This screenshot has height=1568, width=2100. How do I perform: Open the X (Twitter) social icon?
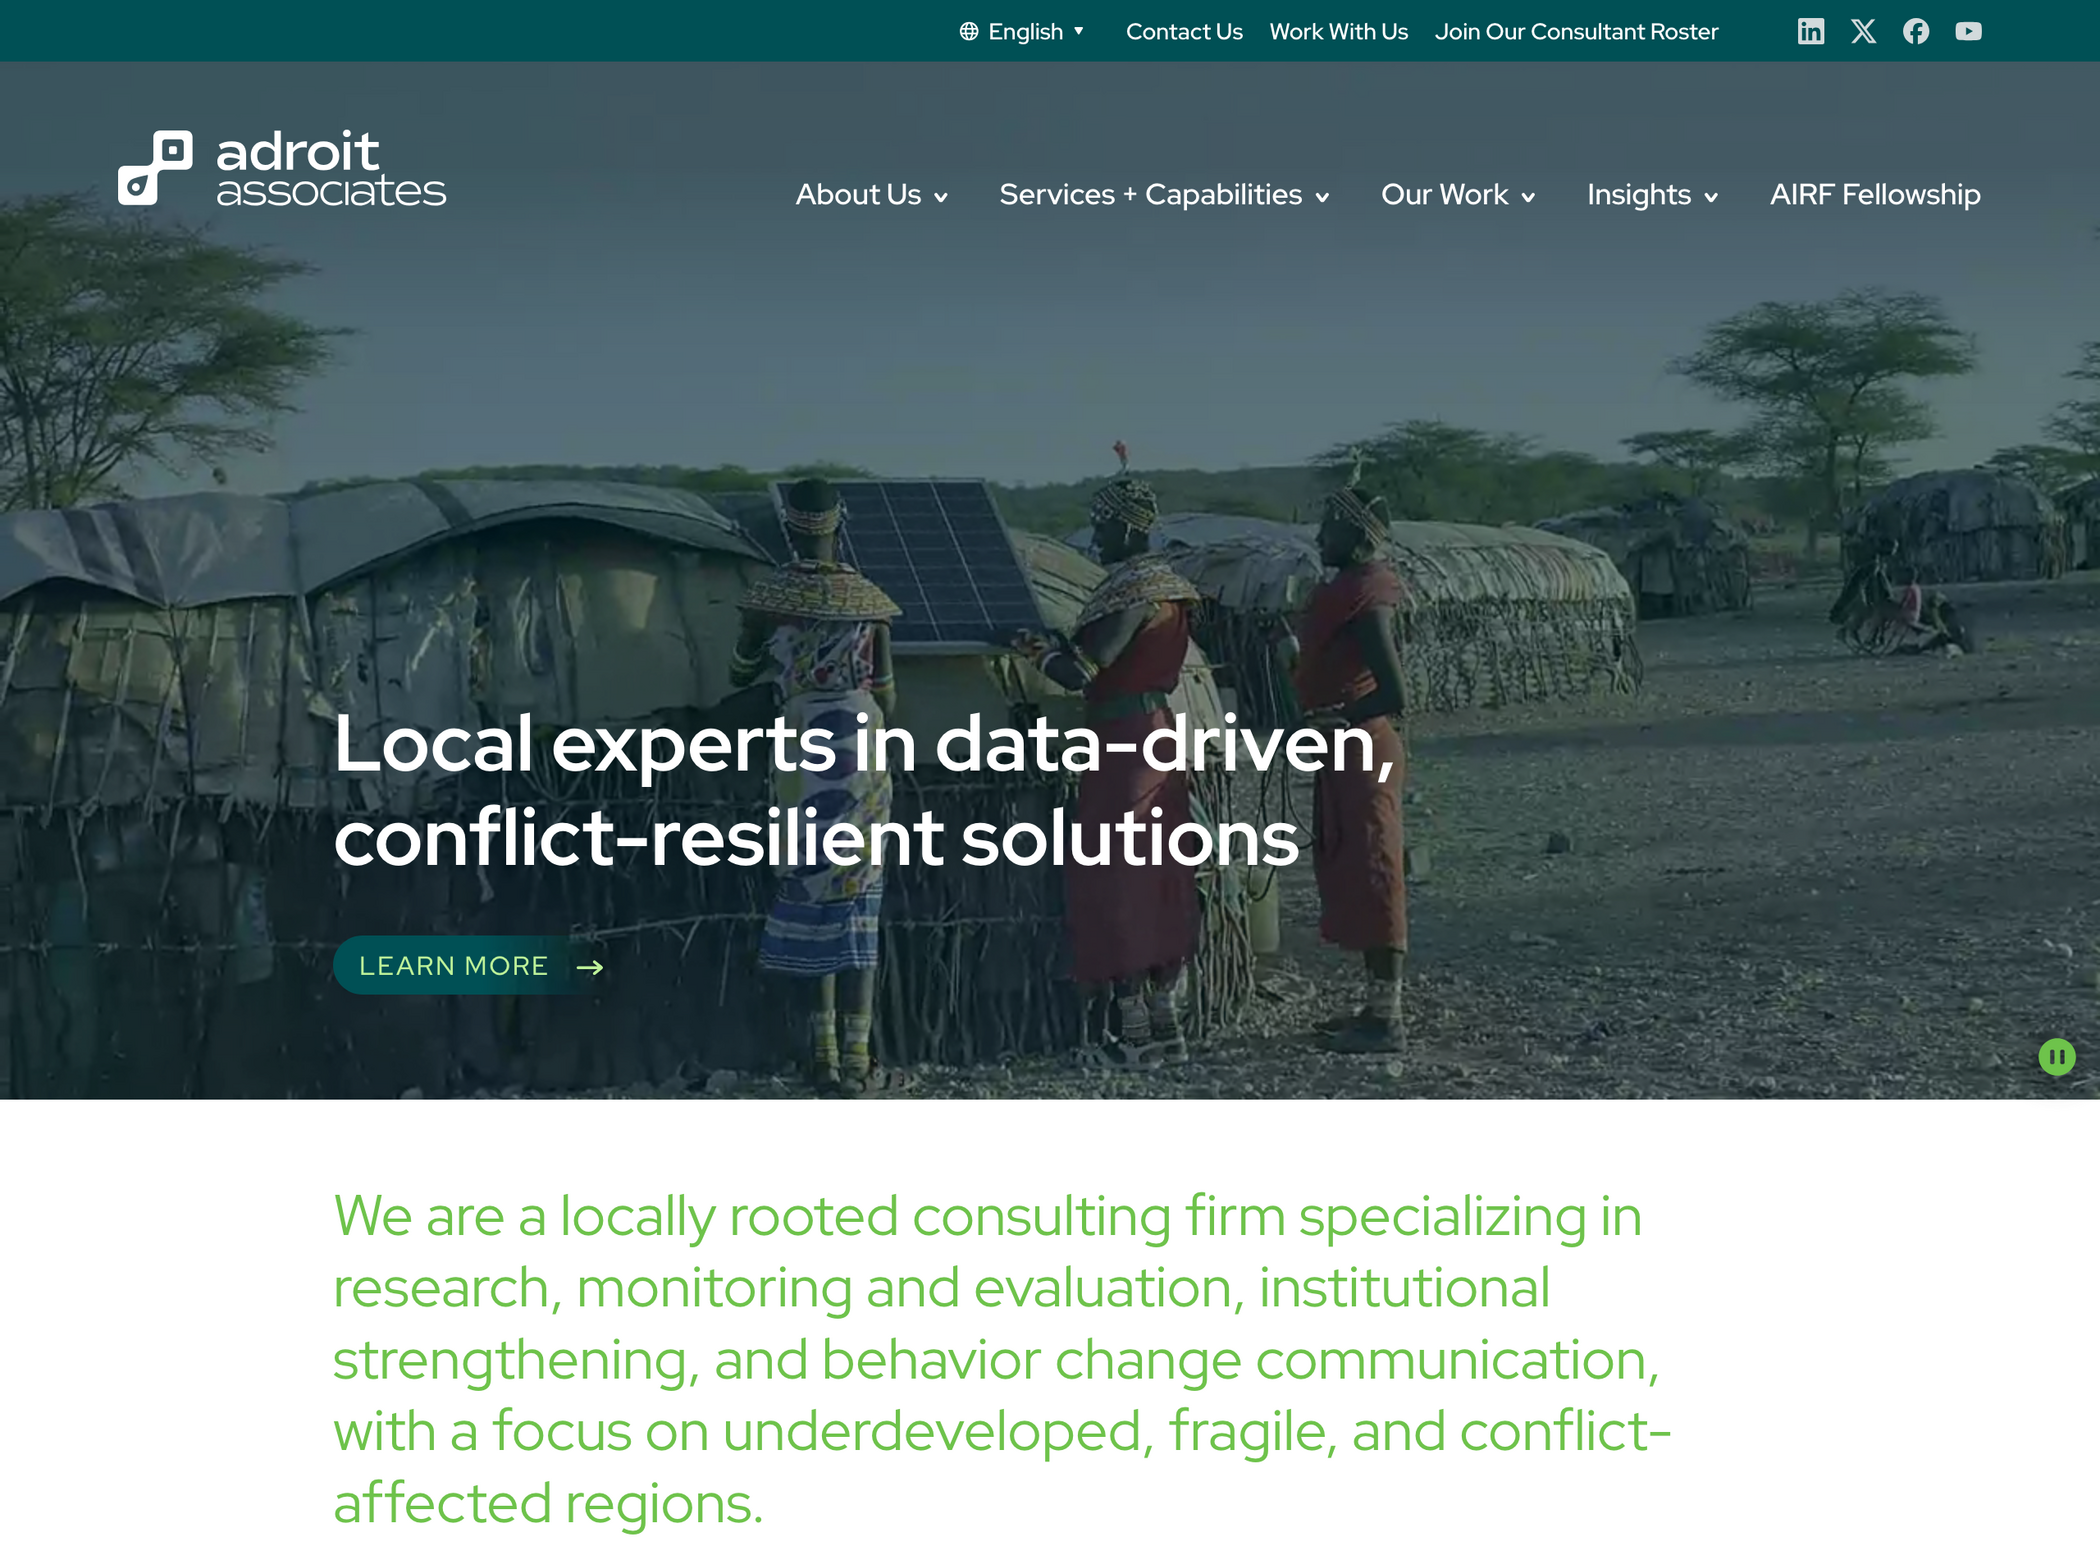coord(1863,32)
